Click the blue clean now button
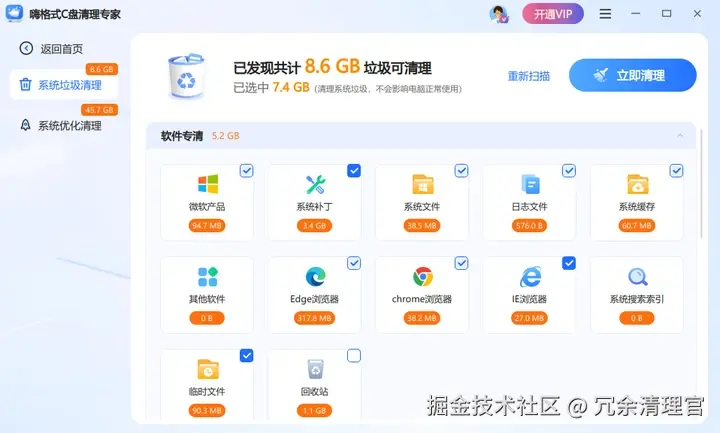 coord(632,75)
